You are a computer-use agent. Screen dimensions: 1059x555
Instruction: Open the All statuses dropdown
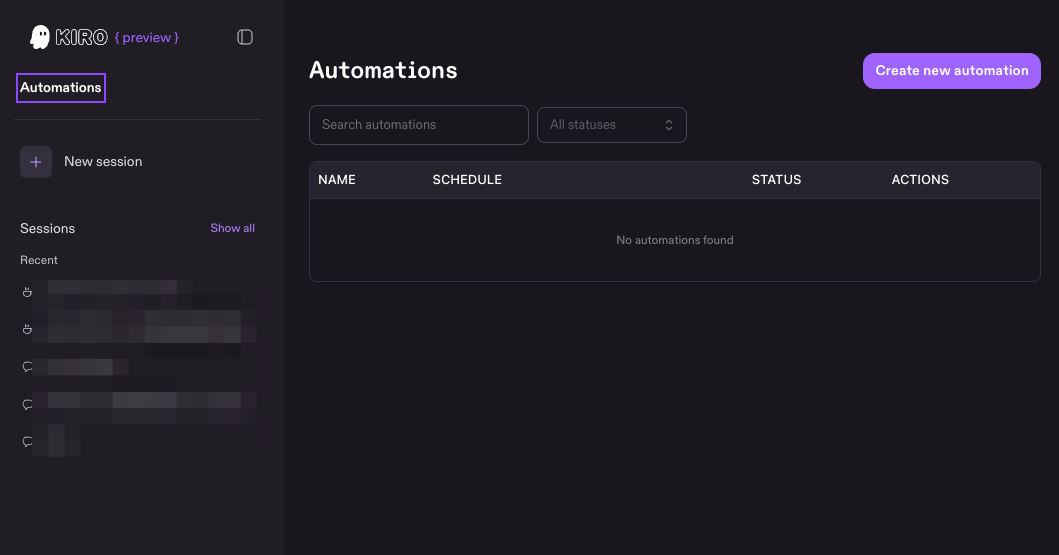point(612,125)
